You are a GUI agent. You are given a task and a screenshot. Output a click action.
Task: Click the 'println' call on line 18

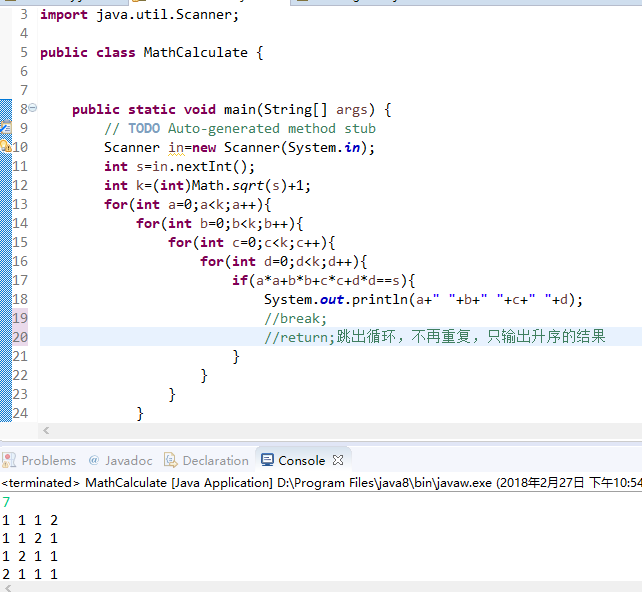click(x=380, y=300)
